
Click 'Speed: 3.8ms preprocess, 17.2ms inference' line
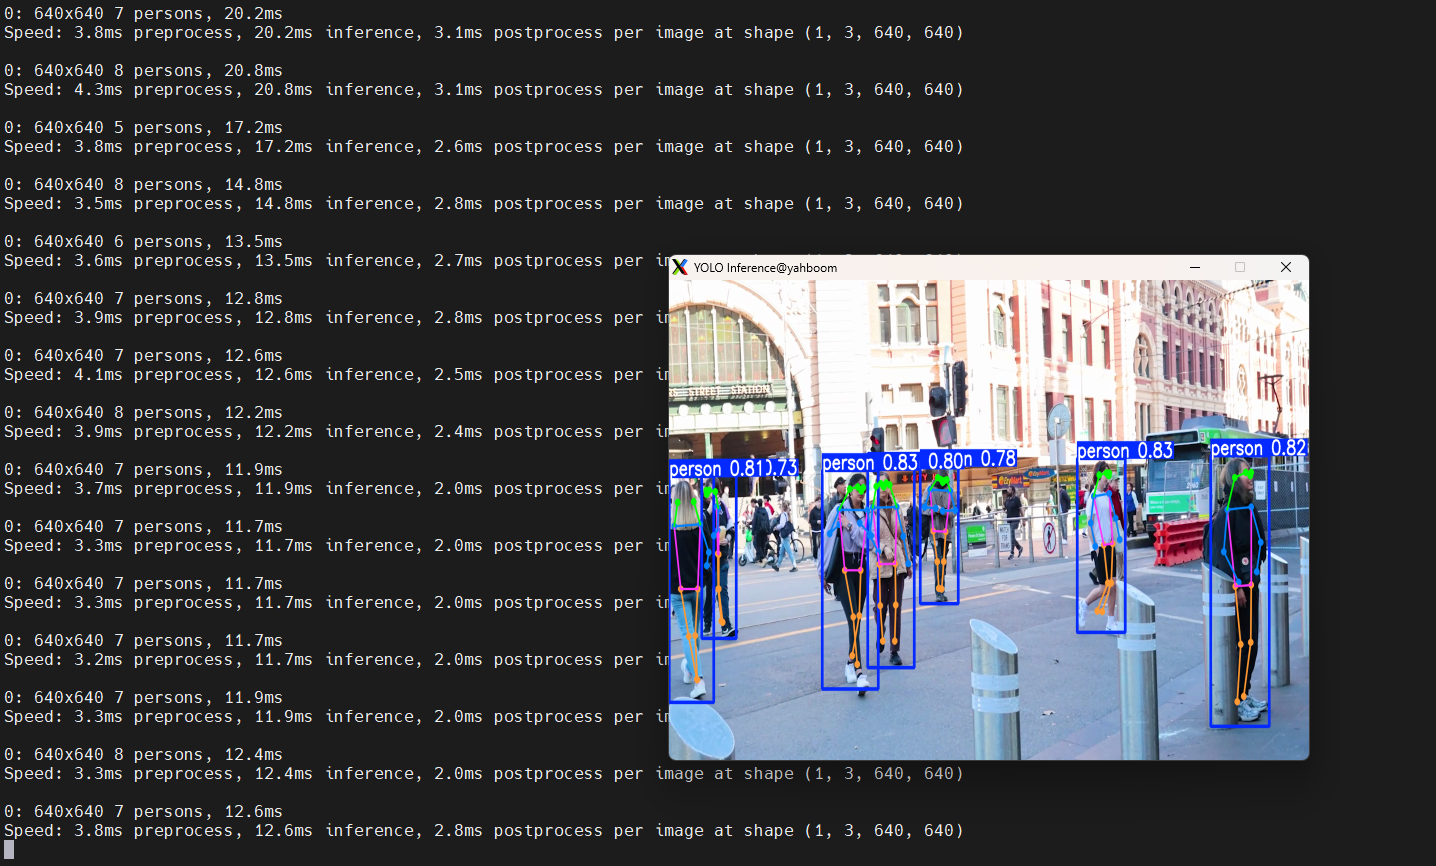484,147
